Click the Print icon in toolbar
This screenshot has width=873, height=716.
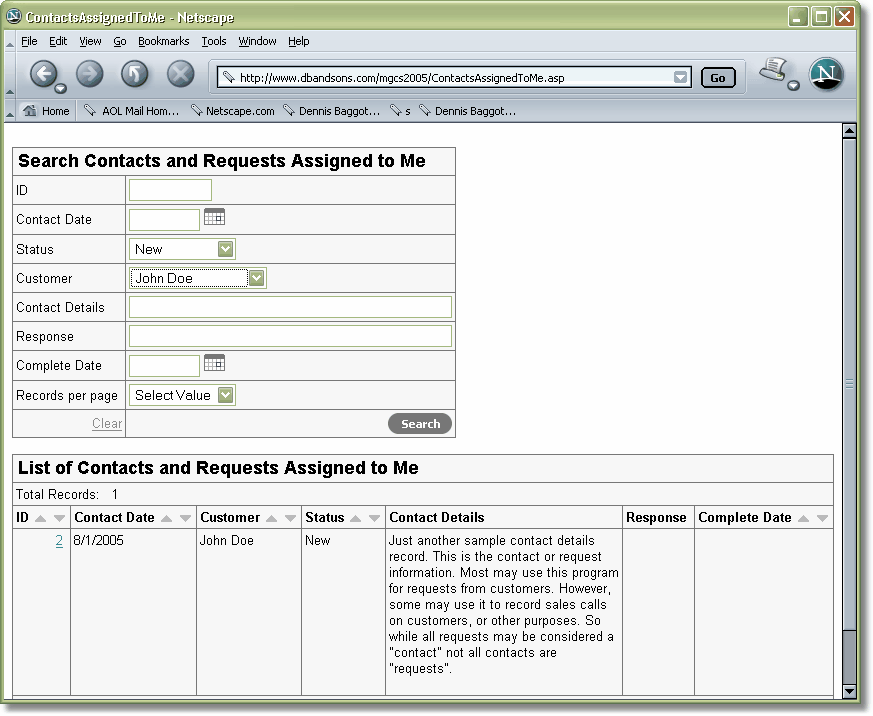click(774, 70)
